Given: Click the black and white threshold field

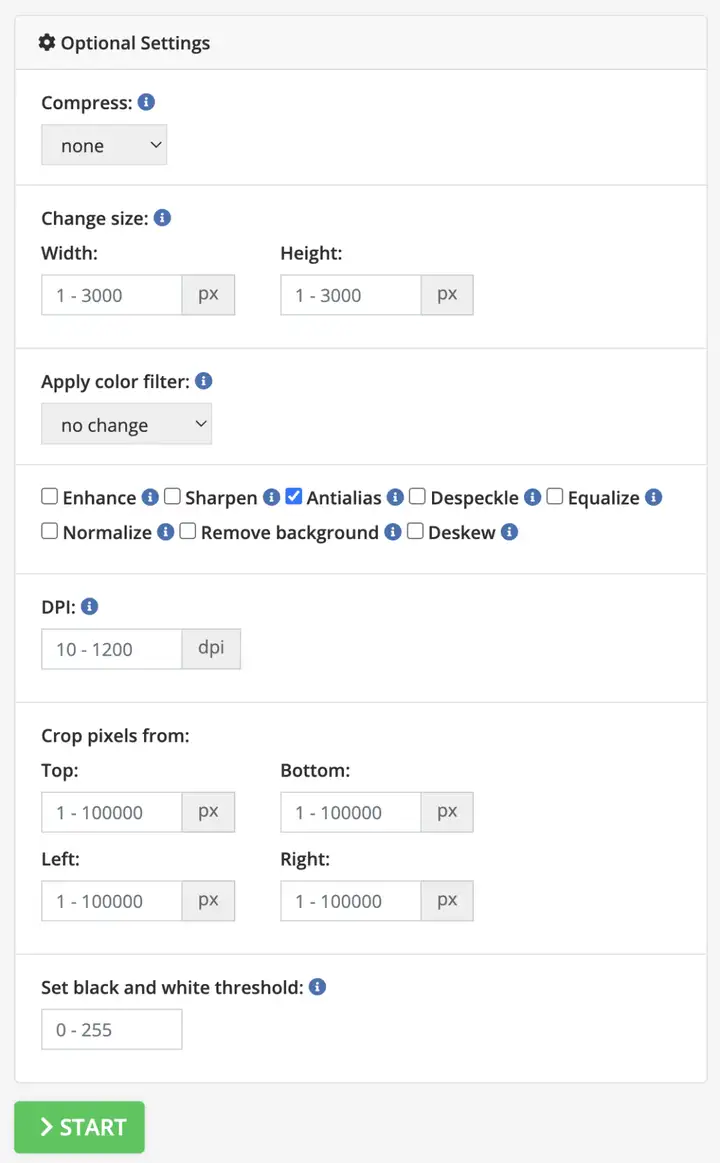Looking at the screenshot, I should tap(112, 1029).
